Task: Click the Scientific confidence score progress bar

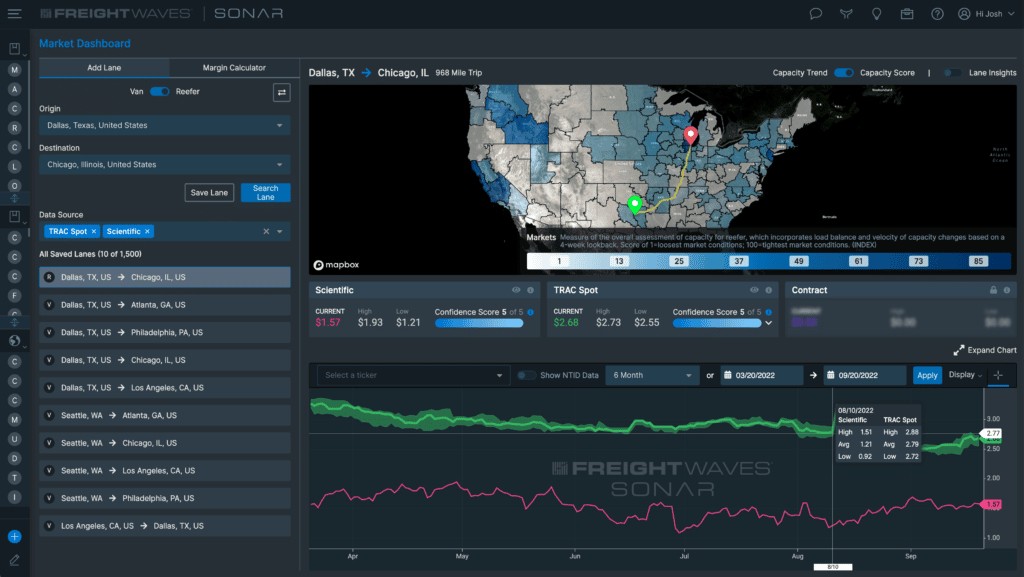Action: tap(478, 321)
